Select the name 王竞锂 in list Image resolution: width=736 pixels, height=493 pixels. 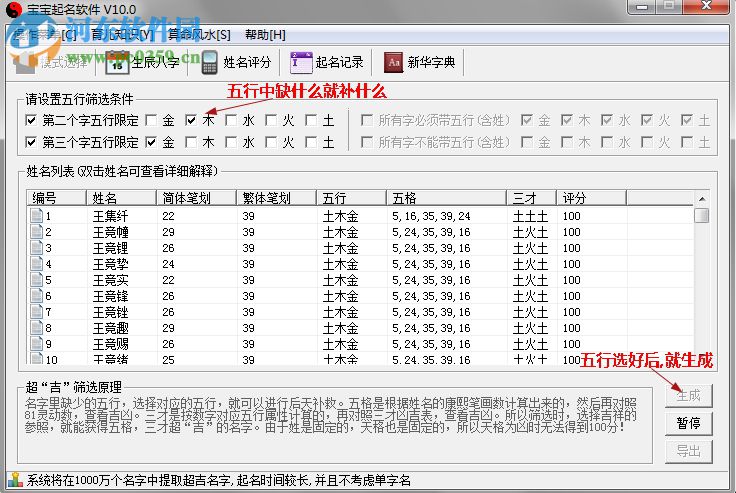pyautogui.click(x=110, y=248)
